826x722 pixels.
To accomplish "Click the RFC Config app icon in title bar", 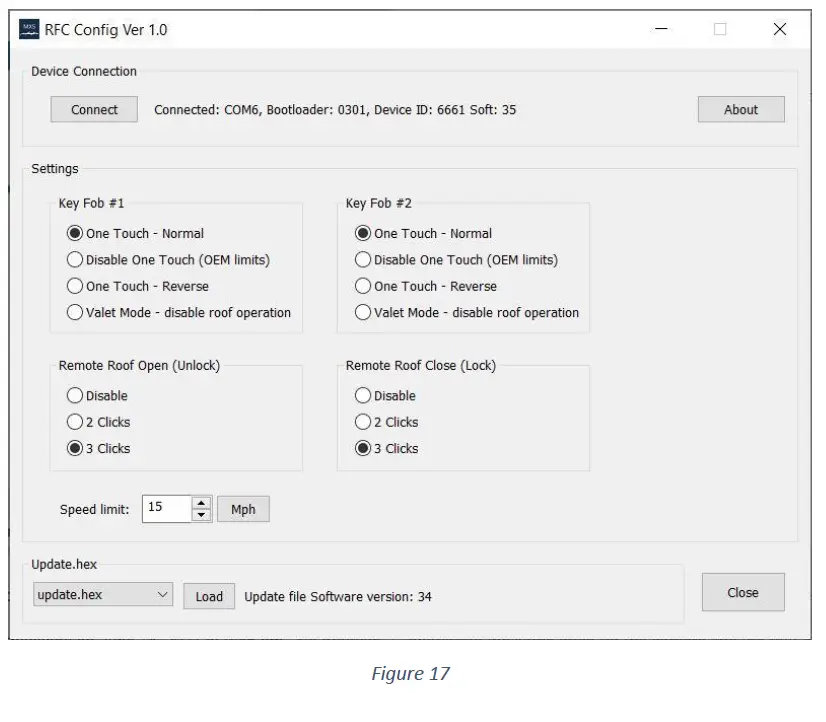I will [x=29, y=29].
